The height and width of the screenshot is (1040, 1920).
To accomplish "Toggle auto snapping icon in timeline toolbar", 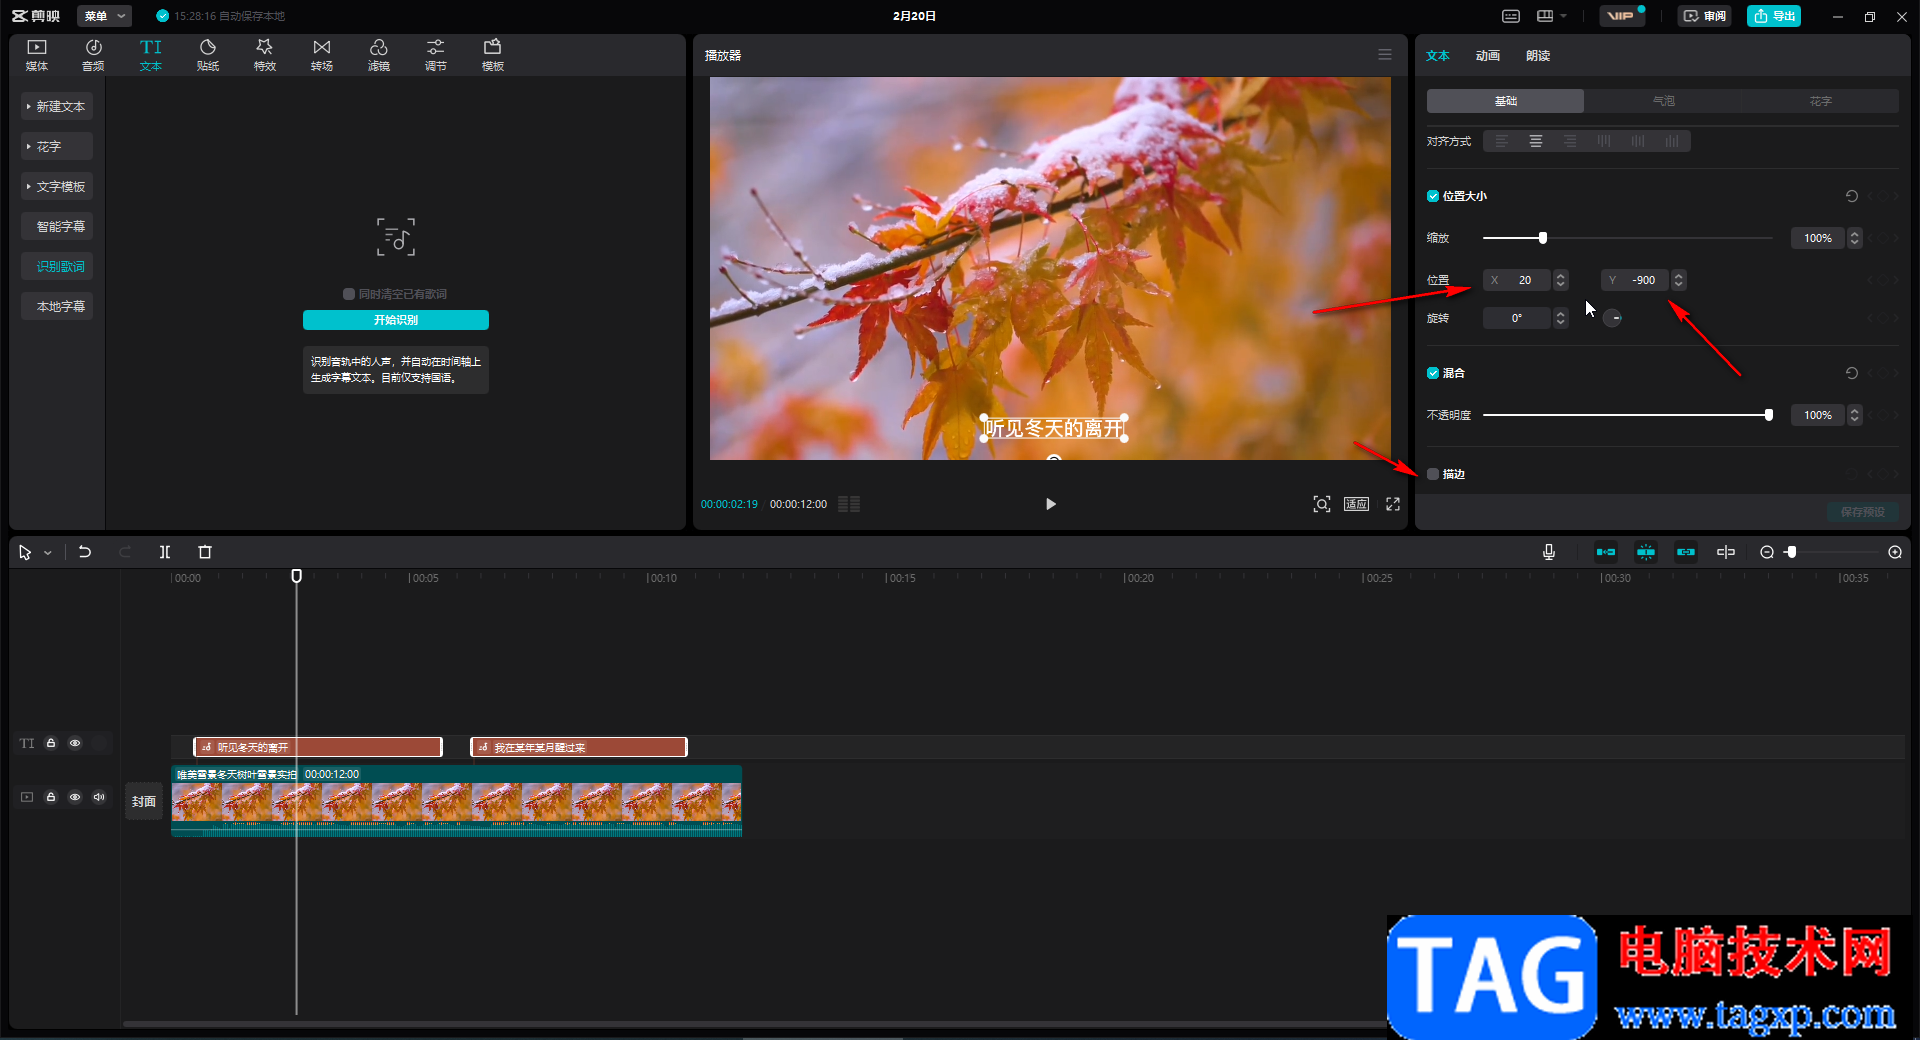I will tap(1646, 552).
